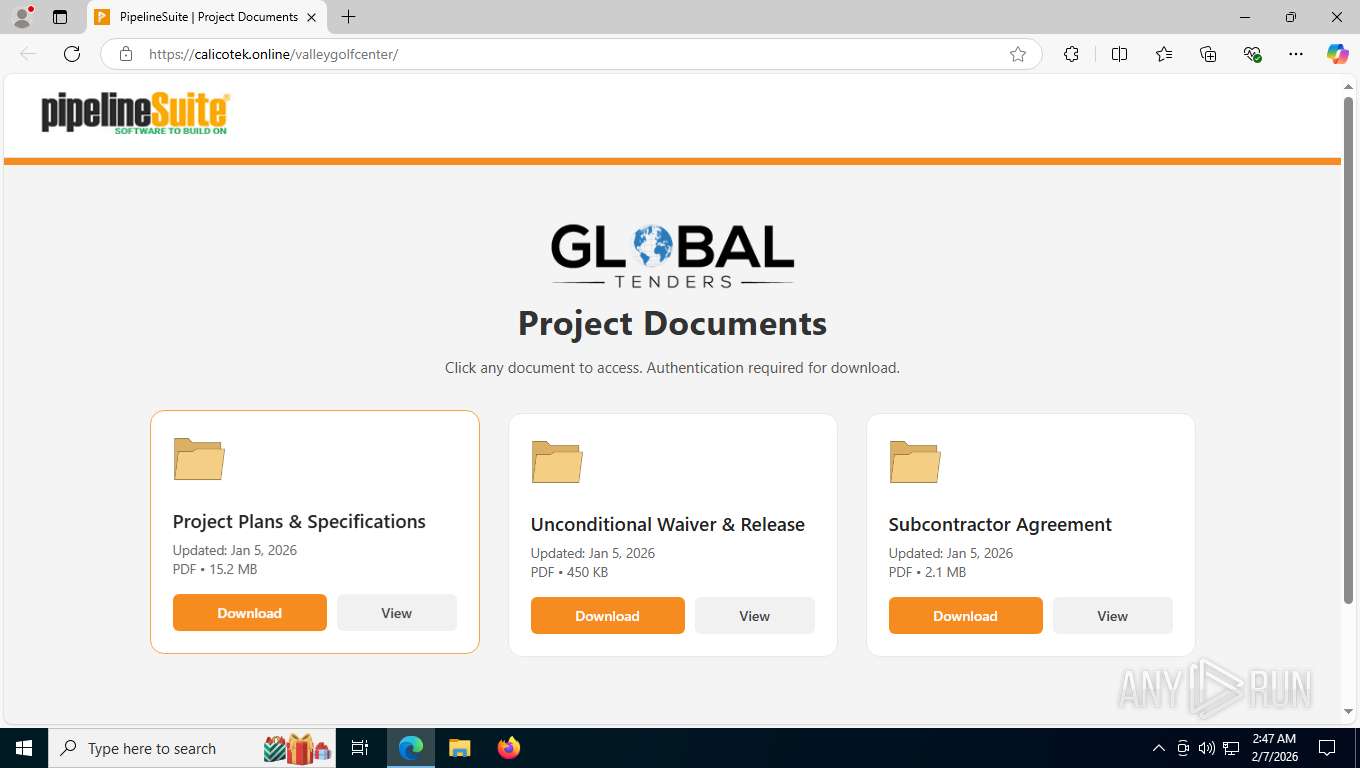
Task: View Unconditional Waiver & Release document
Action: 755,616
